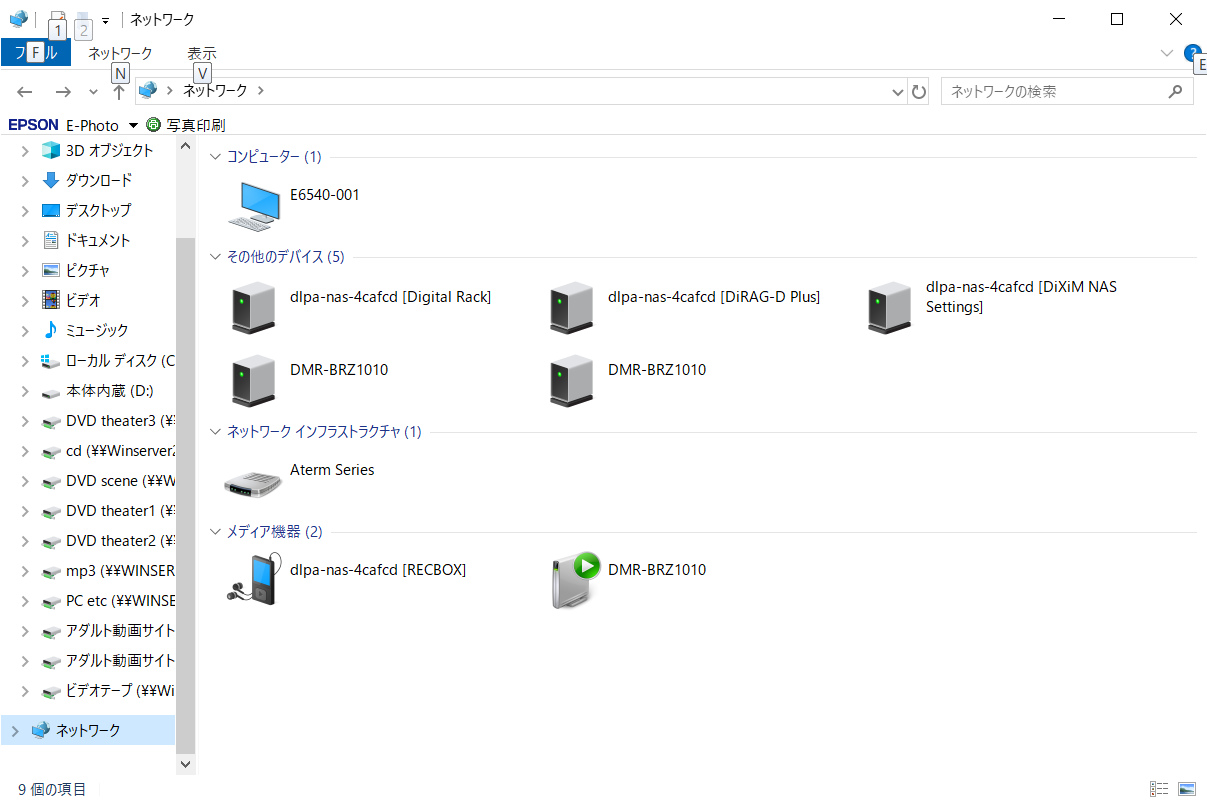The image size is (1207, 805).
Task: Click the Downloads arrow icon in sidebar
Action: click(51, 180)
